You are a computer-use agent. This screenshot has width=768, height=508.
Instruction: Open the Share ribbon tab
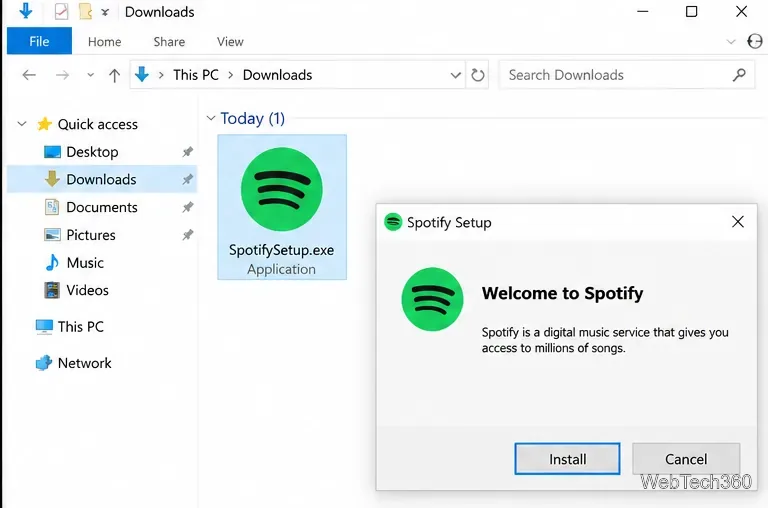169,42
